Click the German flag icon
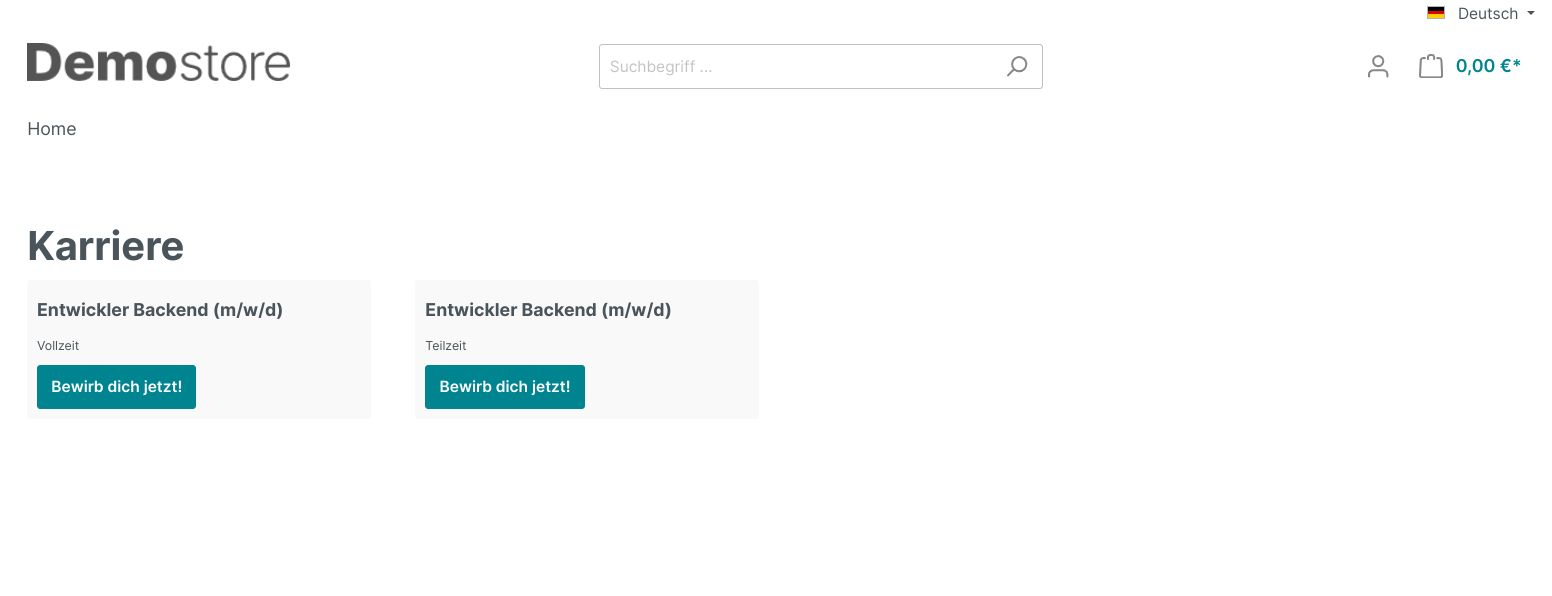This screenshot has height=596, width=1552. click(1436, 13)
